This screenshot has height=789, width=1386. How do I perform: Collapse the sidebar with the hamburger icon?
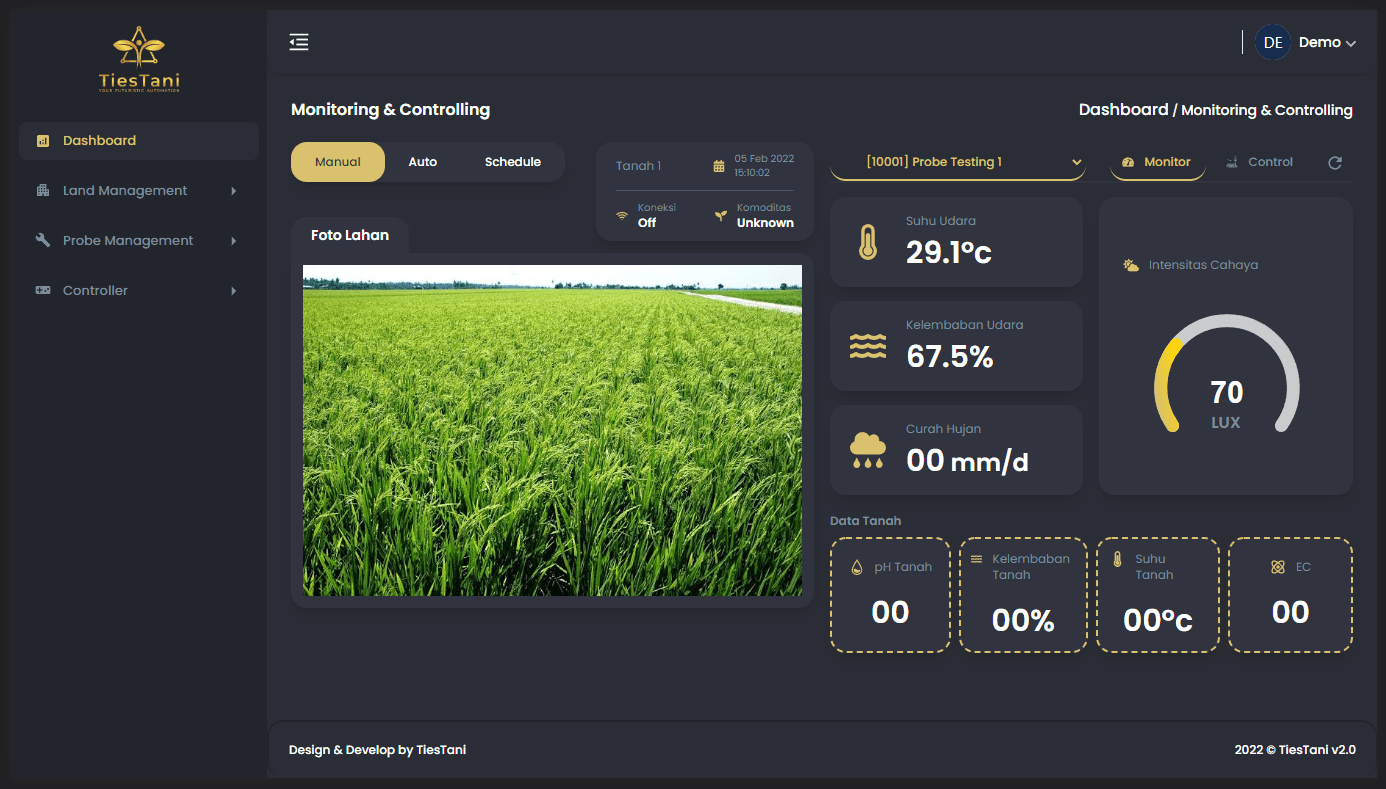[299, 42]
